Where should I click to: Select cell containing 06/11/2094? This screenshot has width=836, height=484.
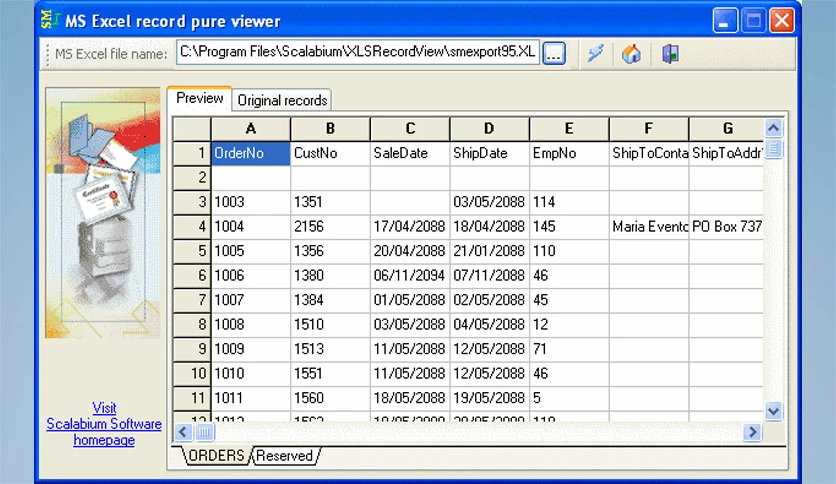(x=410, y=276)
